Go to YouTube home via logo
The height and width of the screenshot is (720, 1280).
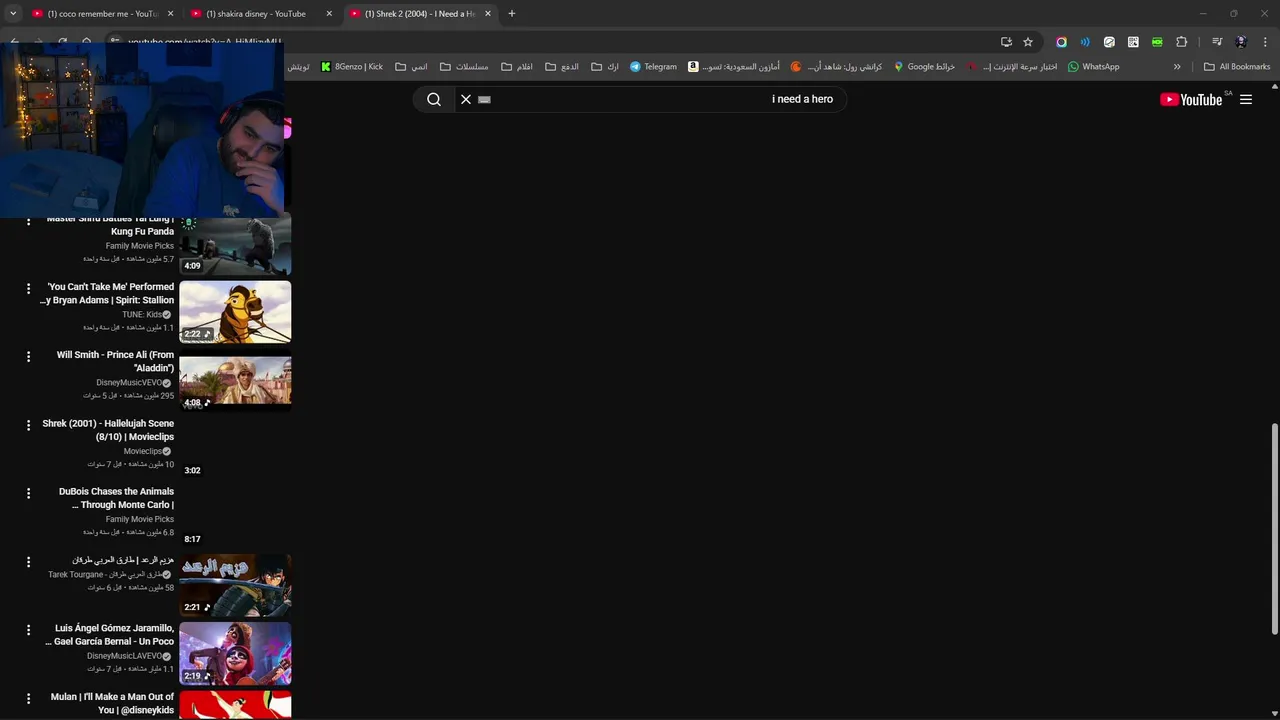(1191, 99)
